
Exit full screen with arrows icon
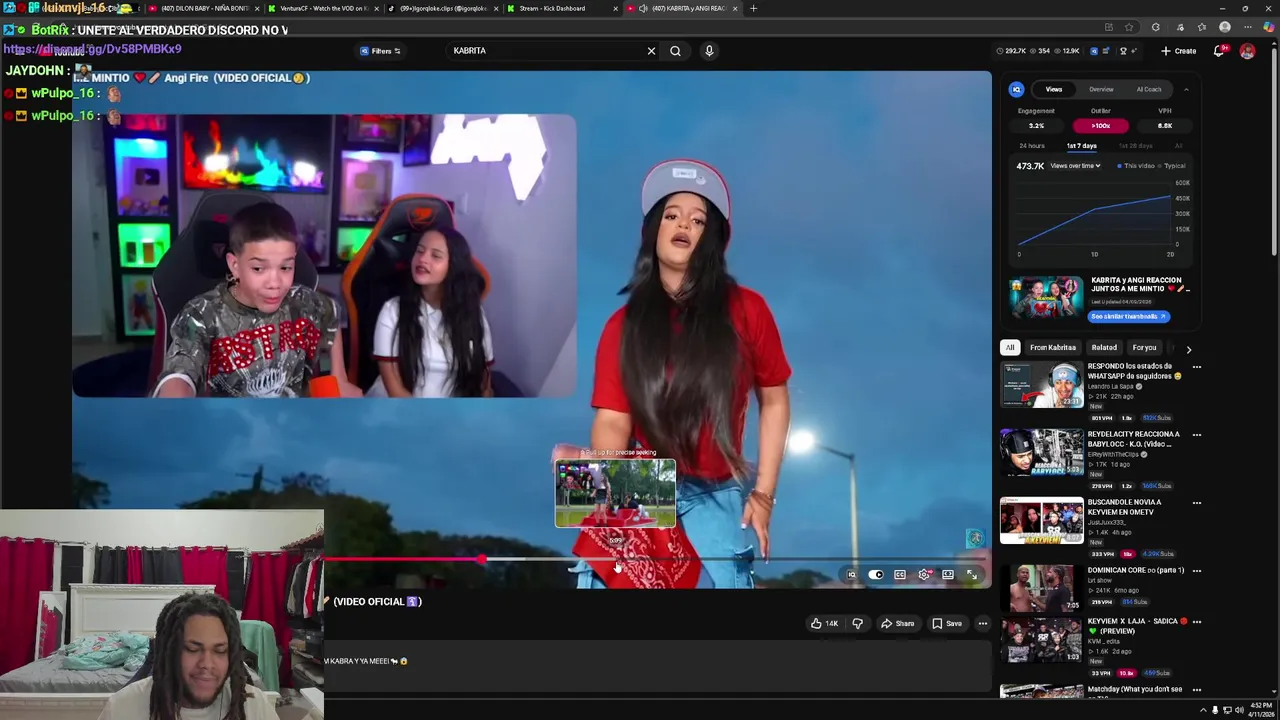(x=972, y=575)
